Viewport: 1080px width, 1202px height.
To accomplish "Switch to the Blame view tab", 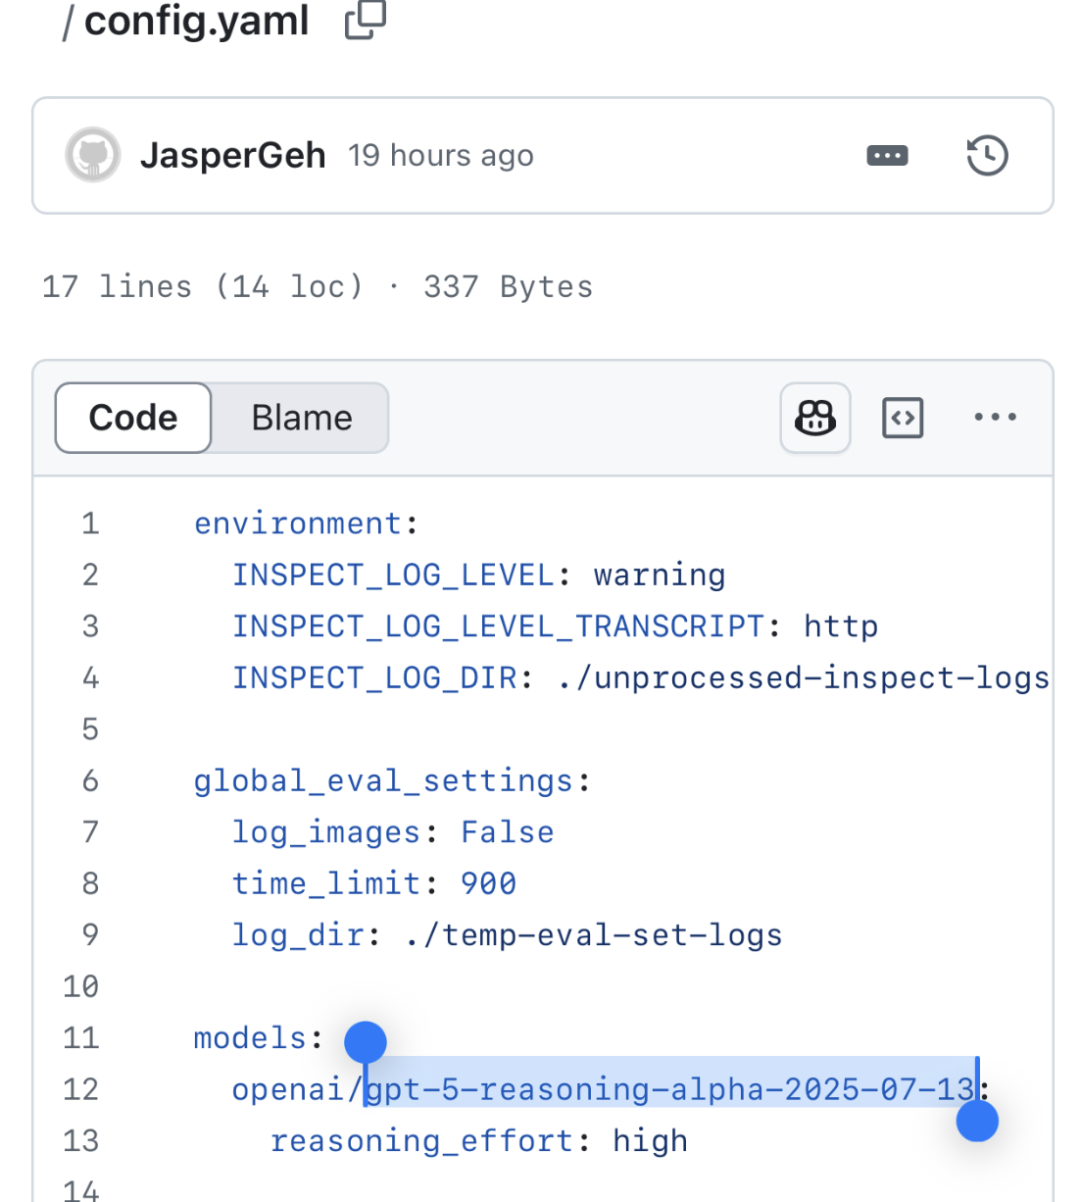I will pyautogui.click(x=301, y=418).
